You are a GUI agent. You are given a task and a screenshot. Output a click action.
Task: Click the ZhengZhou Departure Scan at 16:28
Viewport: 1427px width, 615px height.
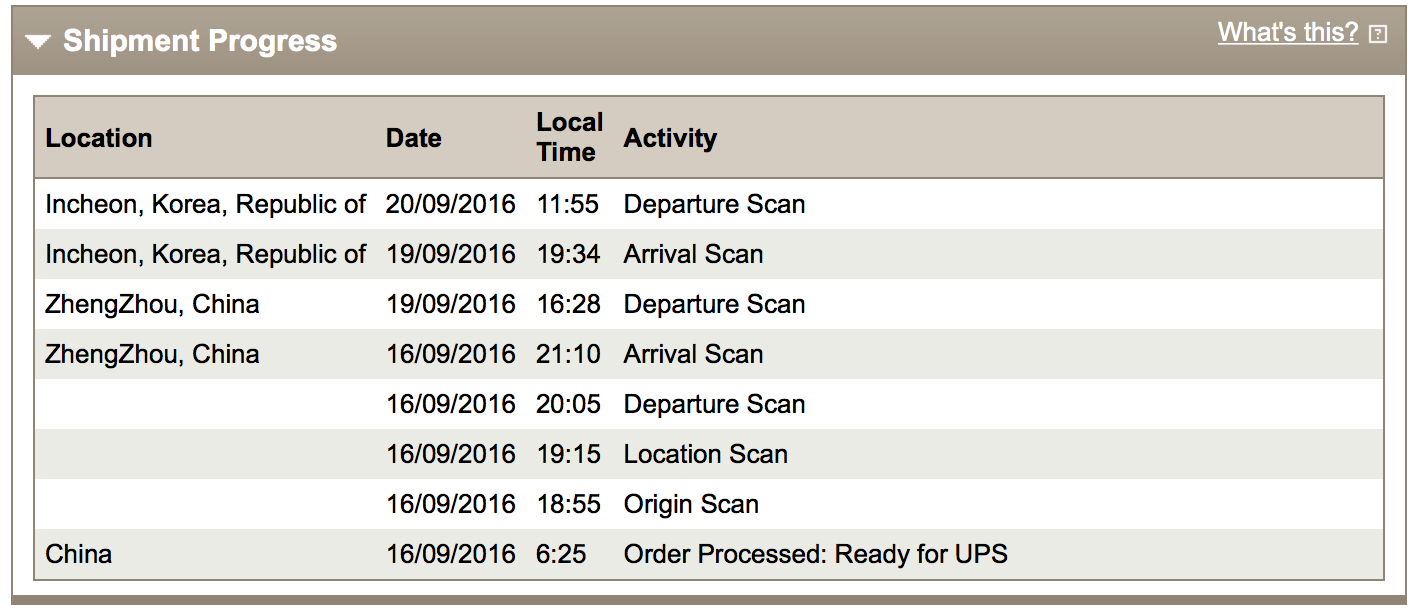coord(714,305)
